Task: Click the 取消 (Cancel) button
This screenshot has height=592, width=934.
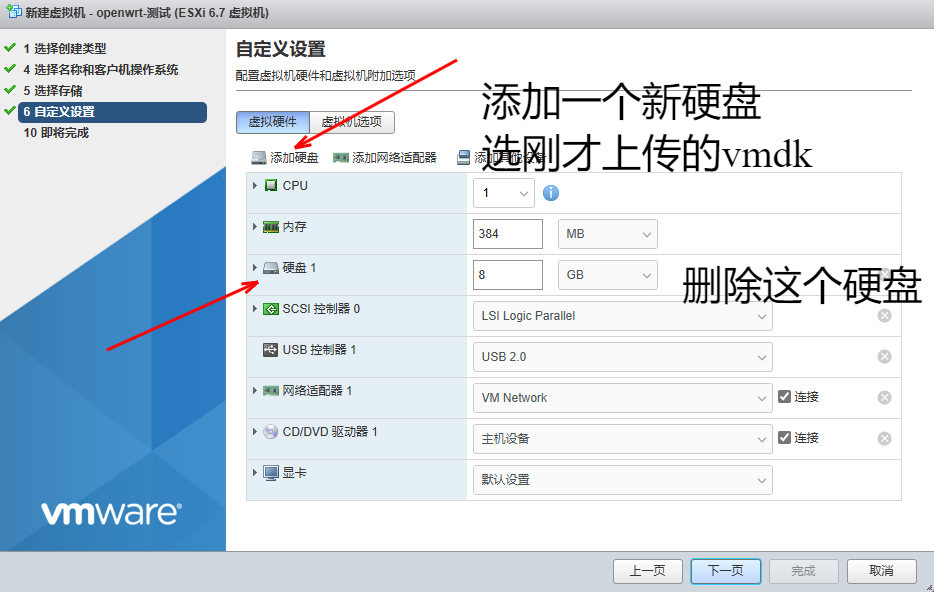Action: 882,571
